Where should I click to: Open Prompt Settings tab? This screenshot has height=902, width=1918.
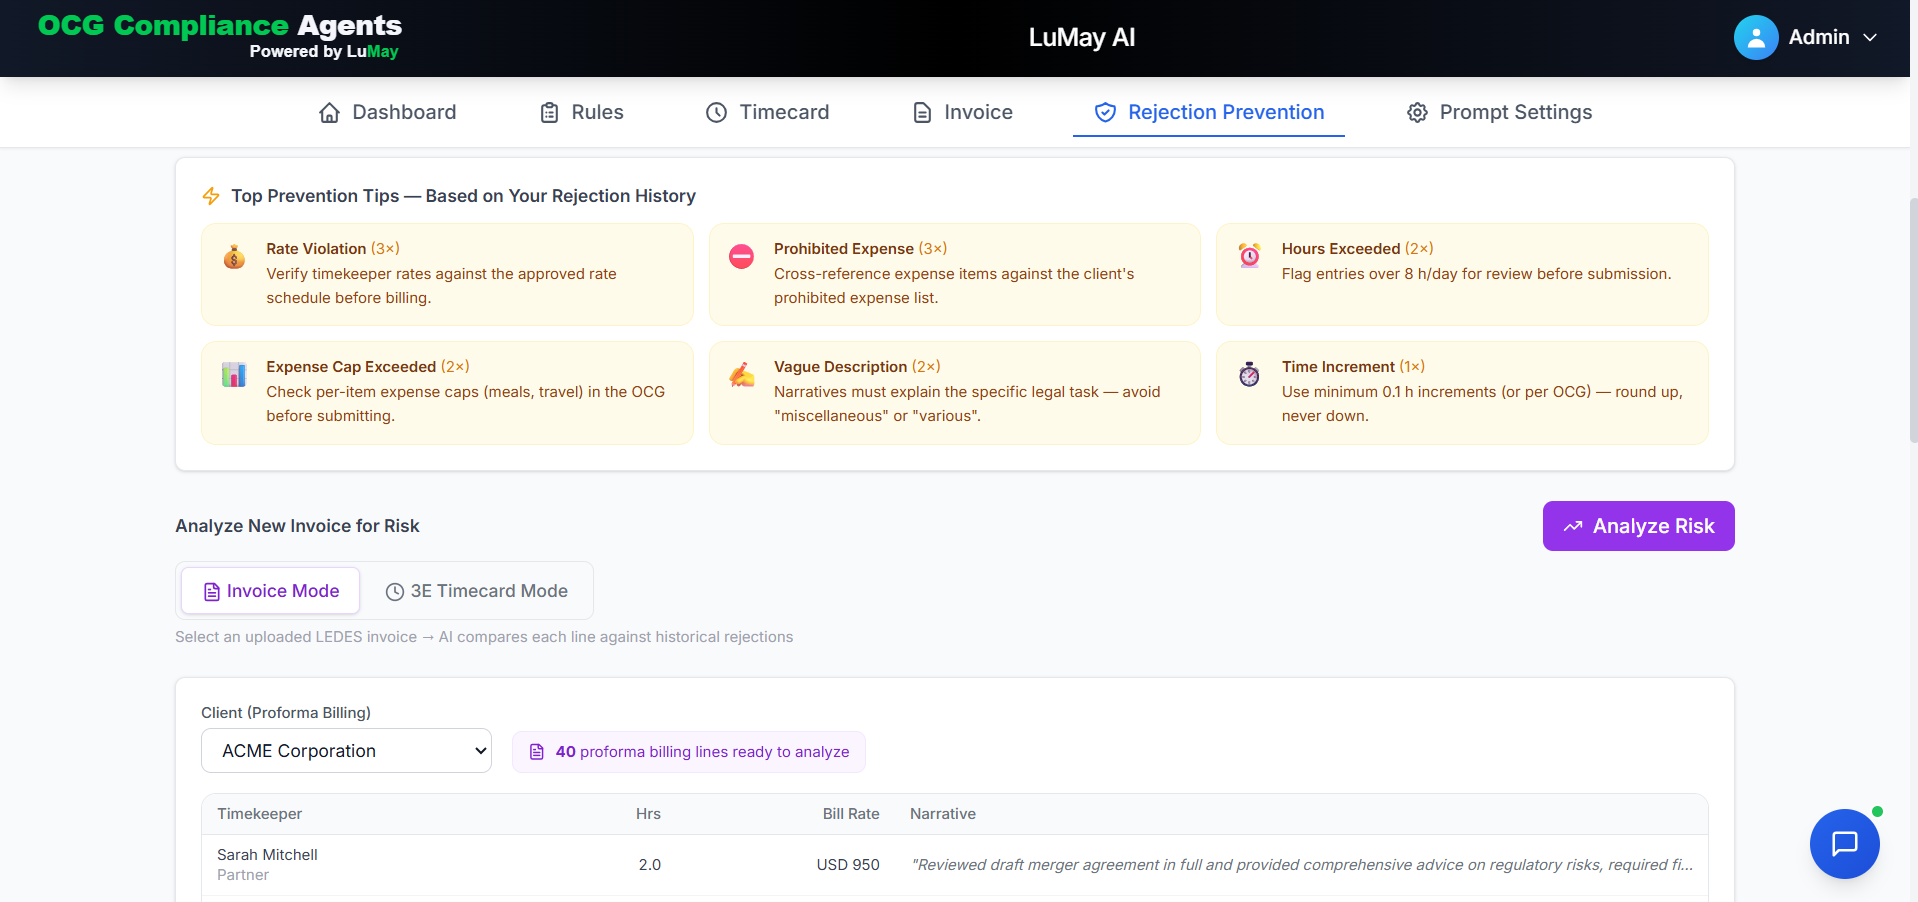[1499, 112]
